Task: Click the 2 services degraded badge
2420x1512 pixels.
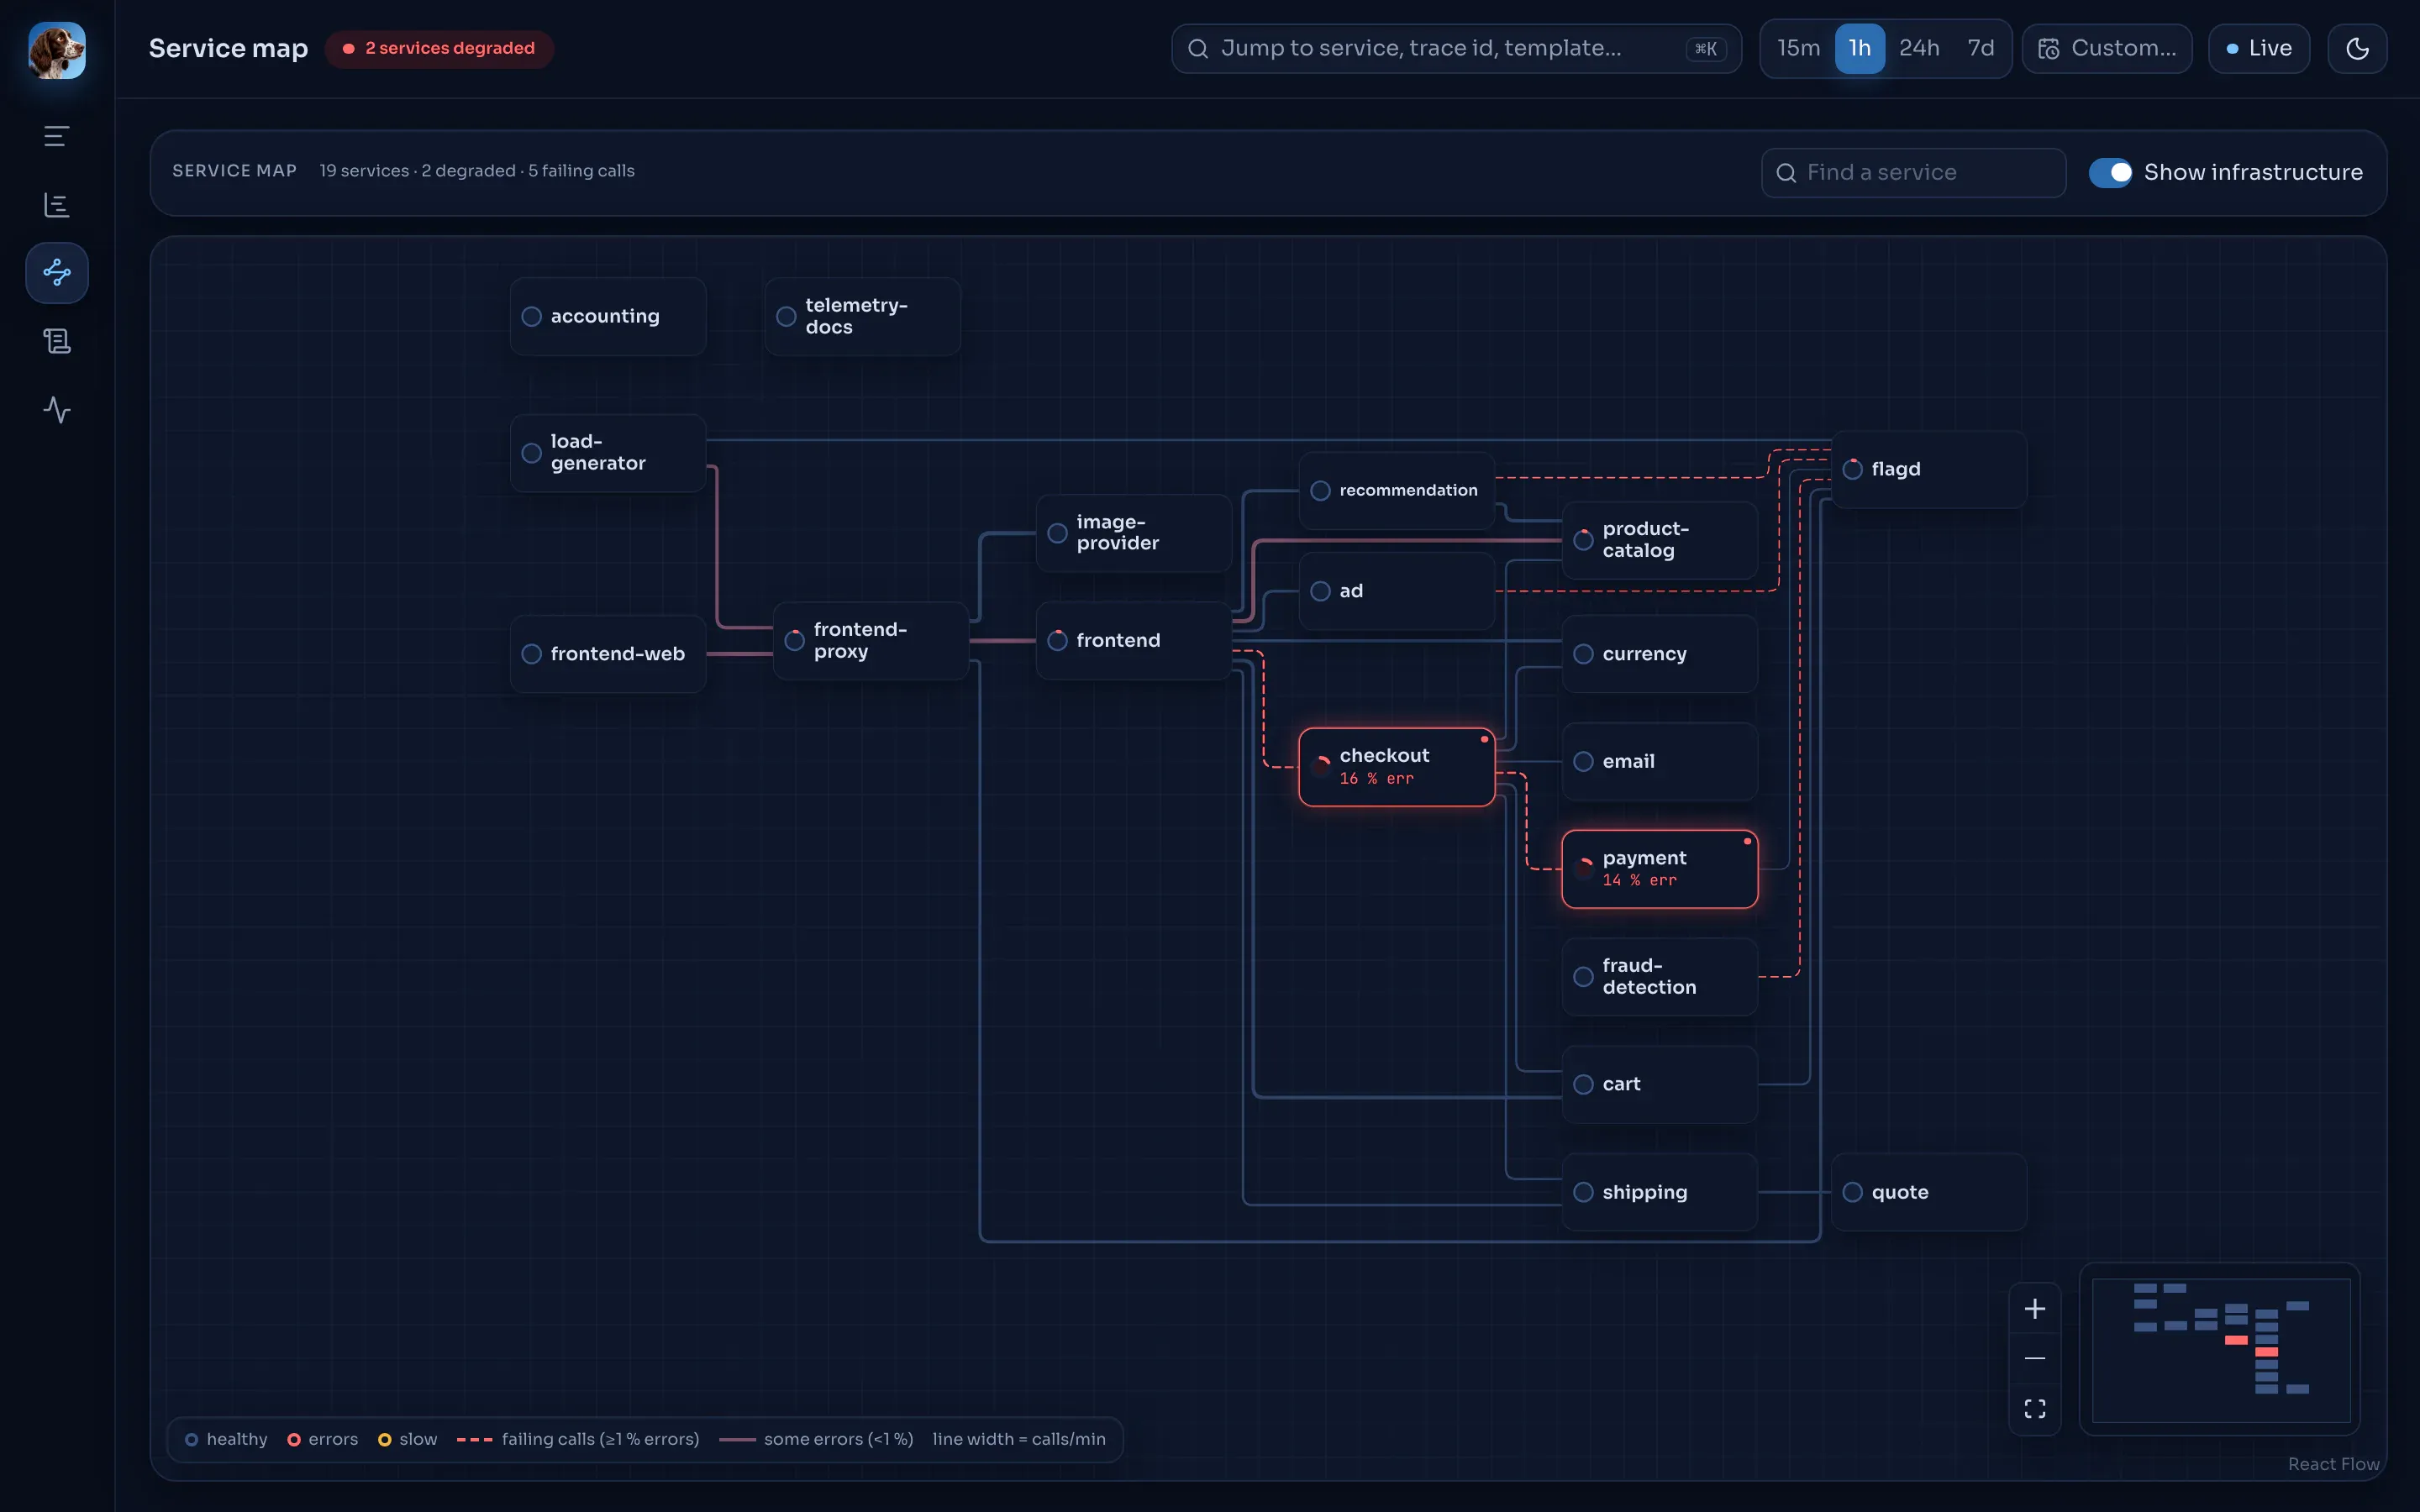Action: 439,48
